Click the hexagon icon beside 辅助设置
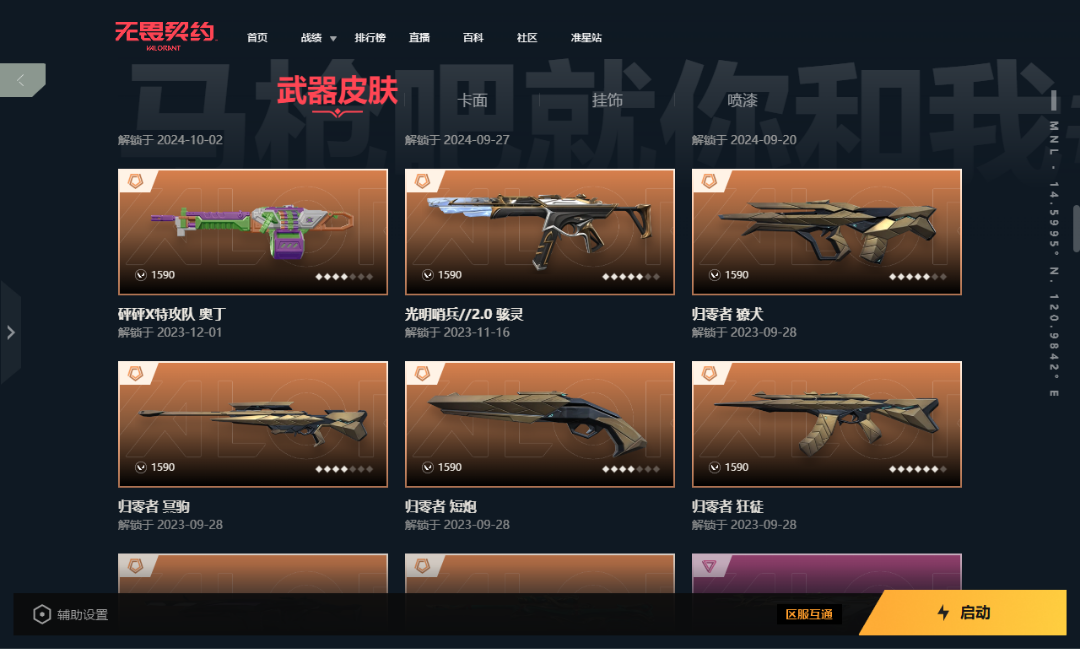Image resolution: width=1080 pixels, height=649 pixels. tap(42, 614)
